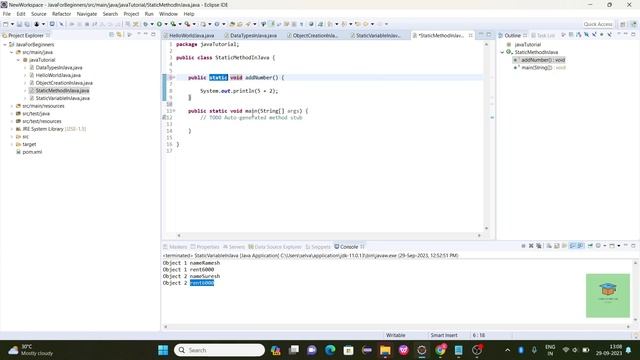Click the green Run button in toolbar
Image resolution: width=640 pixels, height=360 pixels.
[x=160, y=24]
